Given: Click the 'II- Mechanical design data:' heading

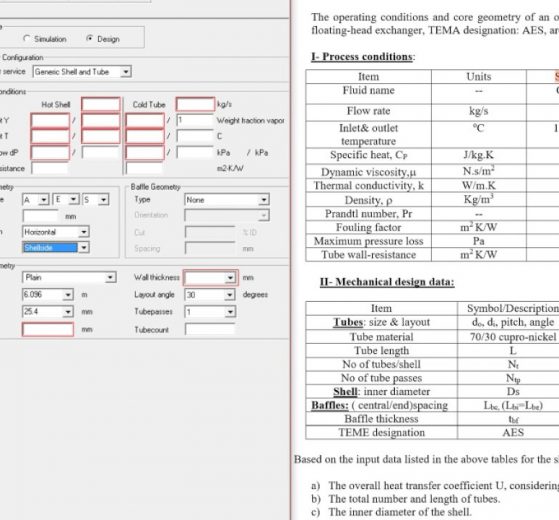Looking at the screenshot, I should pyautogui.click(x=387, y=282).
